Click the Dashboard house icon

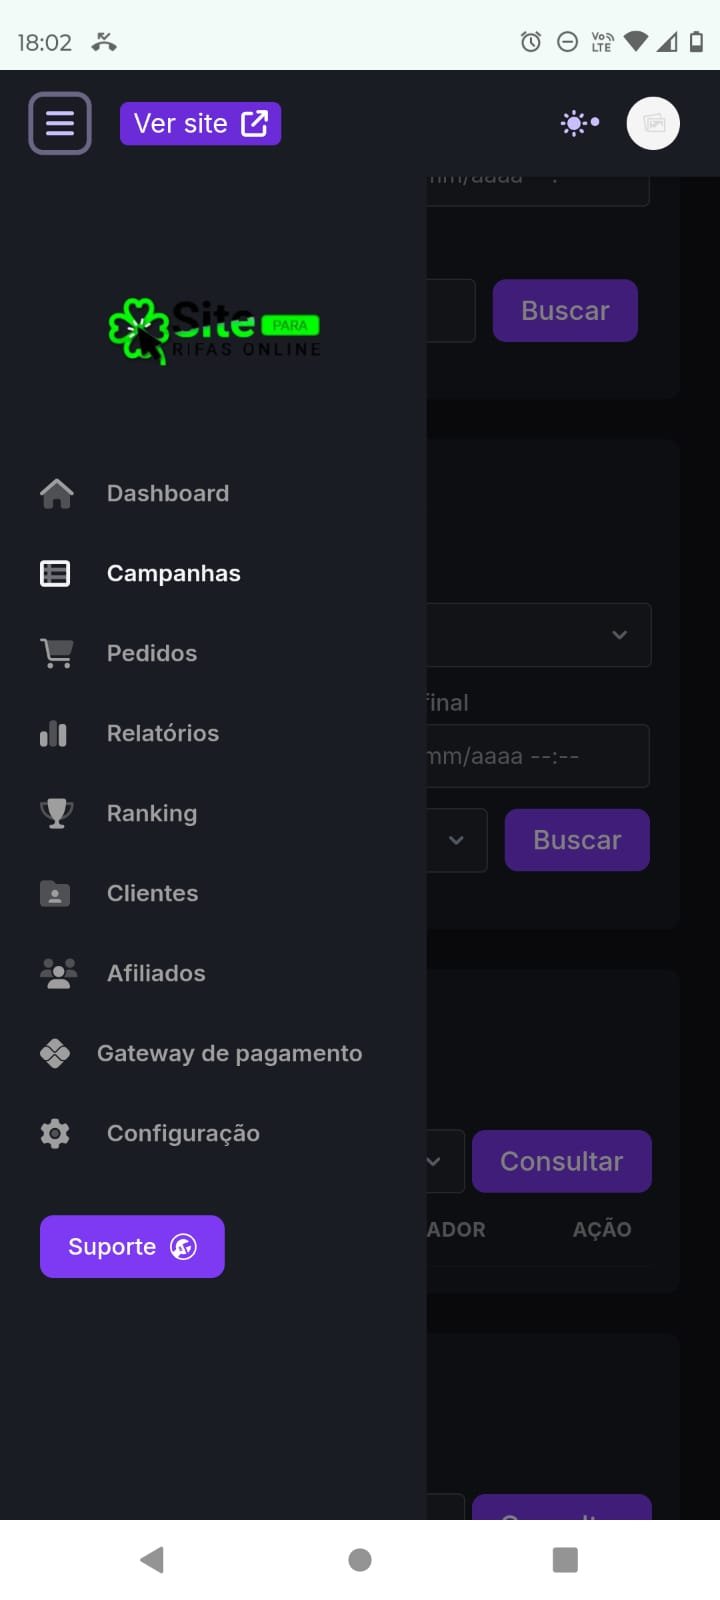click(56, 493)
